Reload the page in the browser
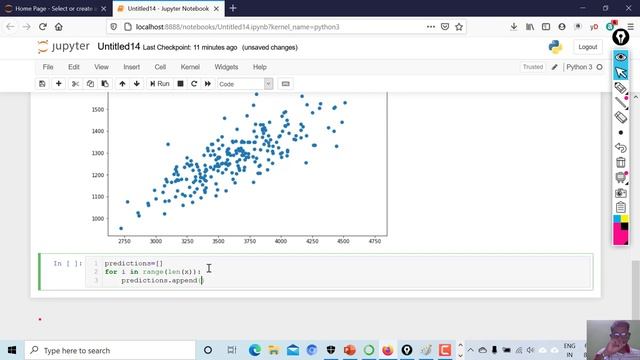The height and width of the screenshot is (360, 640). click(x=42, y=27)
